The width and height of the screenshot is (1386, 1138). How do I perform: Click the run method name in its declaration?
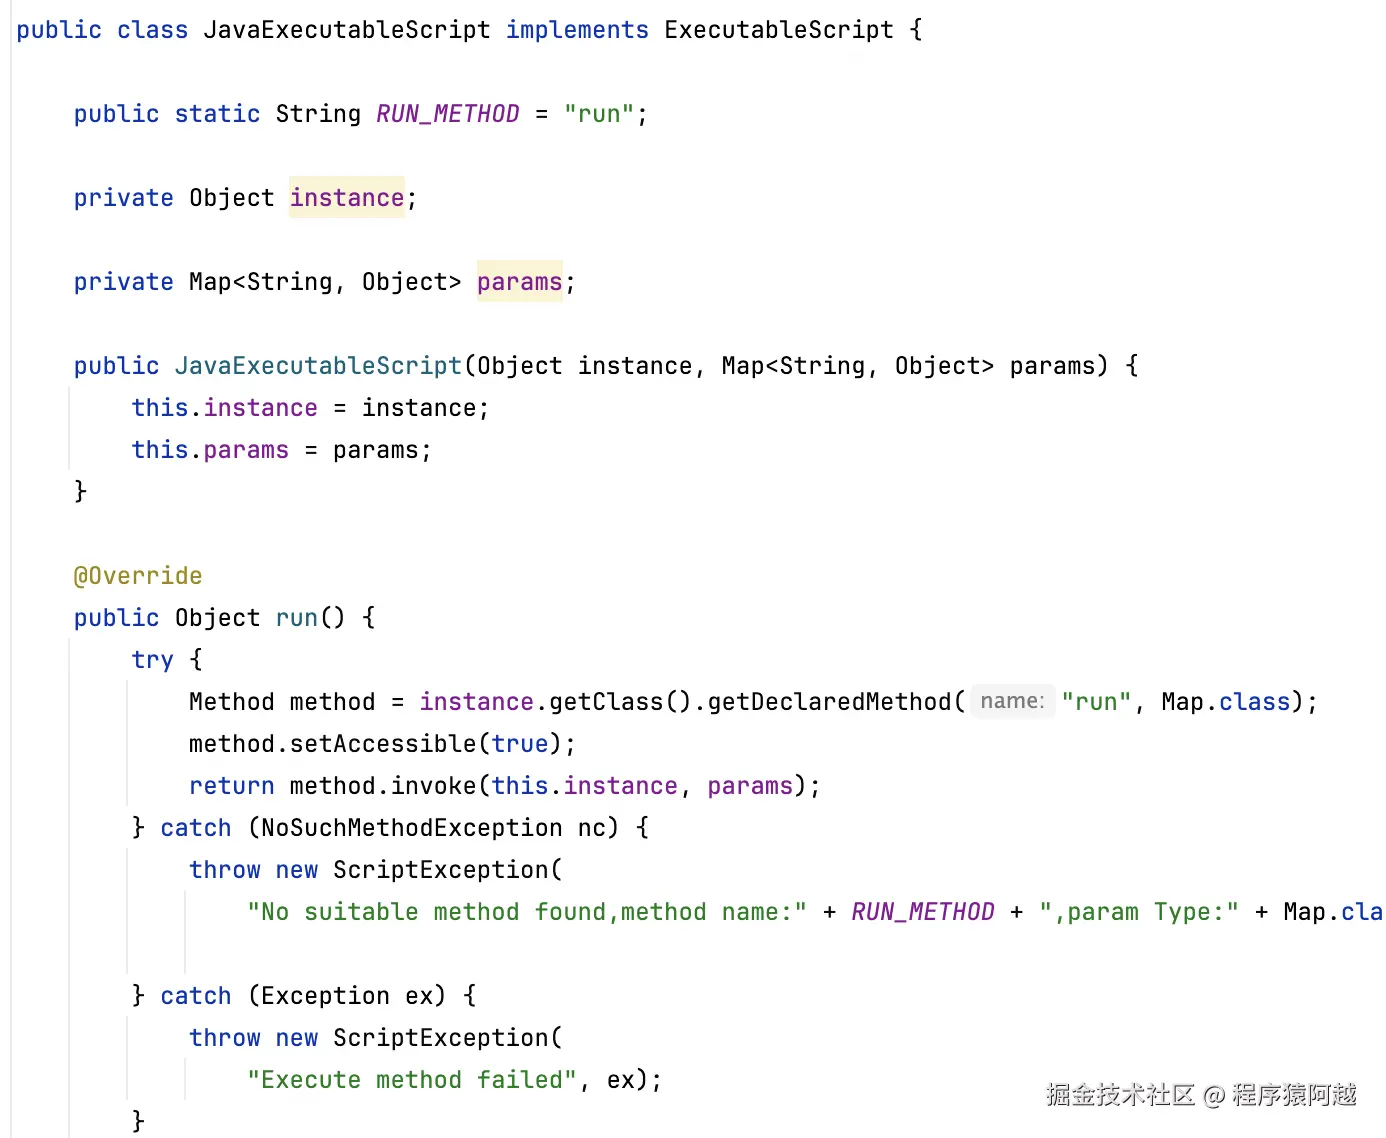(296, 618)
